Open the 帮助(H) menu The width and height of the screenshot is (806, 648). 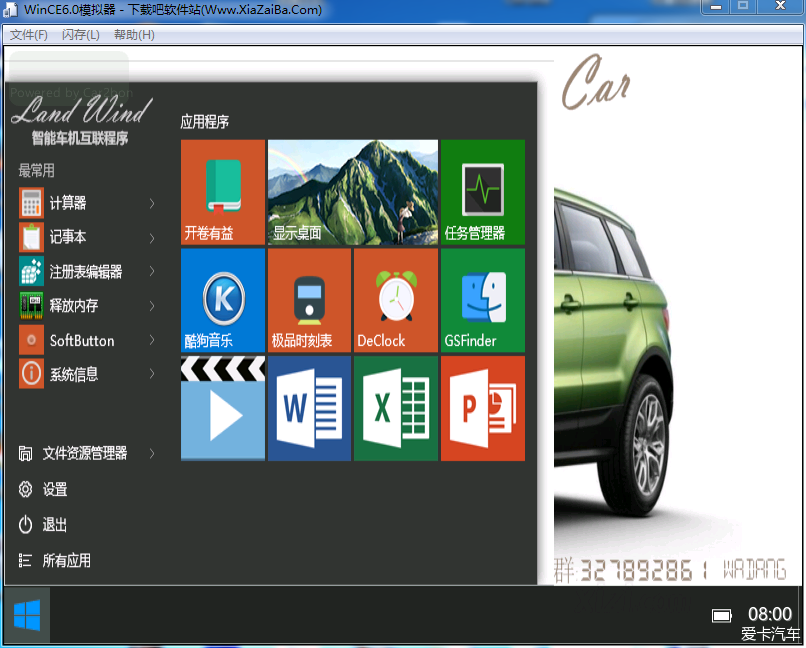[134, 35]
